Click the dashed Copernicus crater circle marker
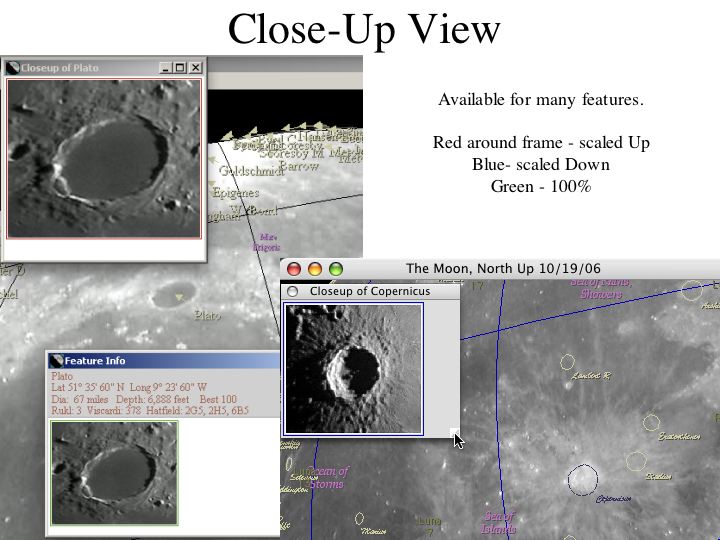 tap(582, 480)
